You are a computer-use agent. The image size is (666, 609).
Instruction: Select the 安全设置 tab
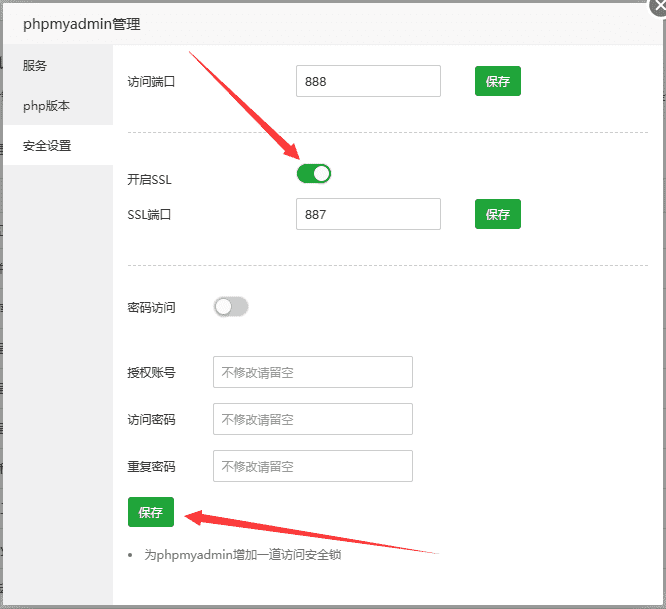coord(58,146)
